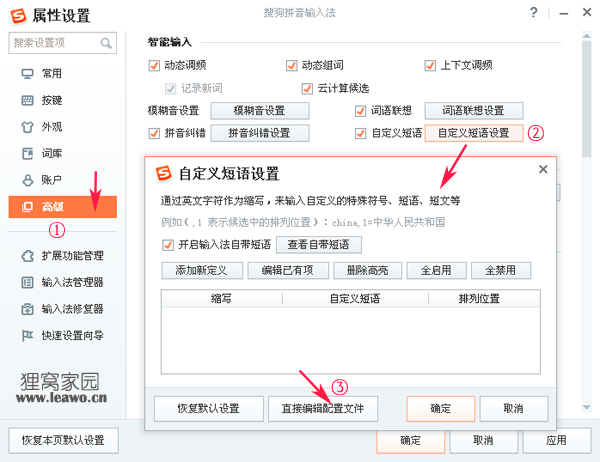
Task: Click 确定 in the main 属性设置 window
Action: pyautogui.click(x=411, y=441)
